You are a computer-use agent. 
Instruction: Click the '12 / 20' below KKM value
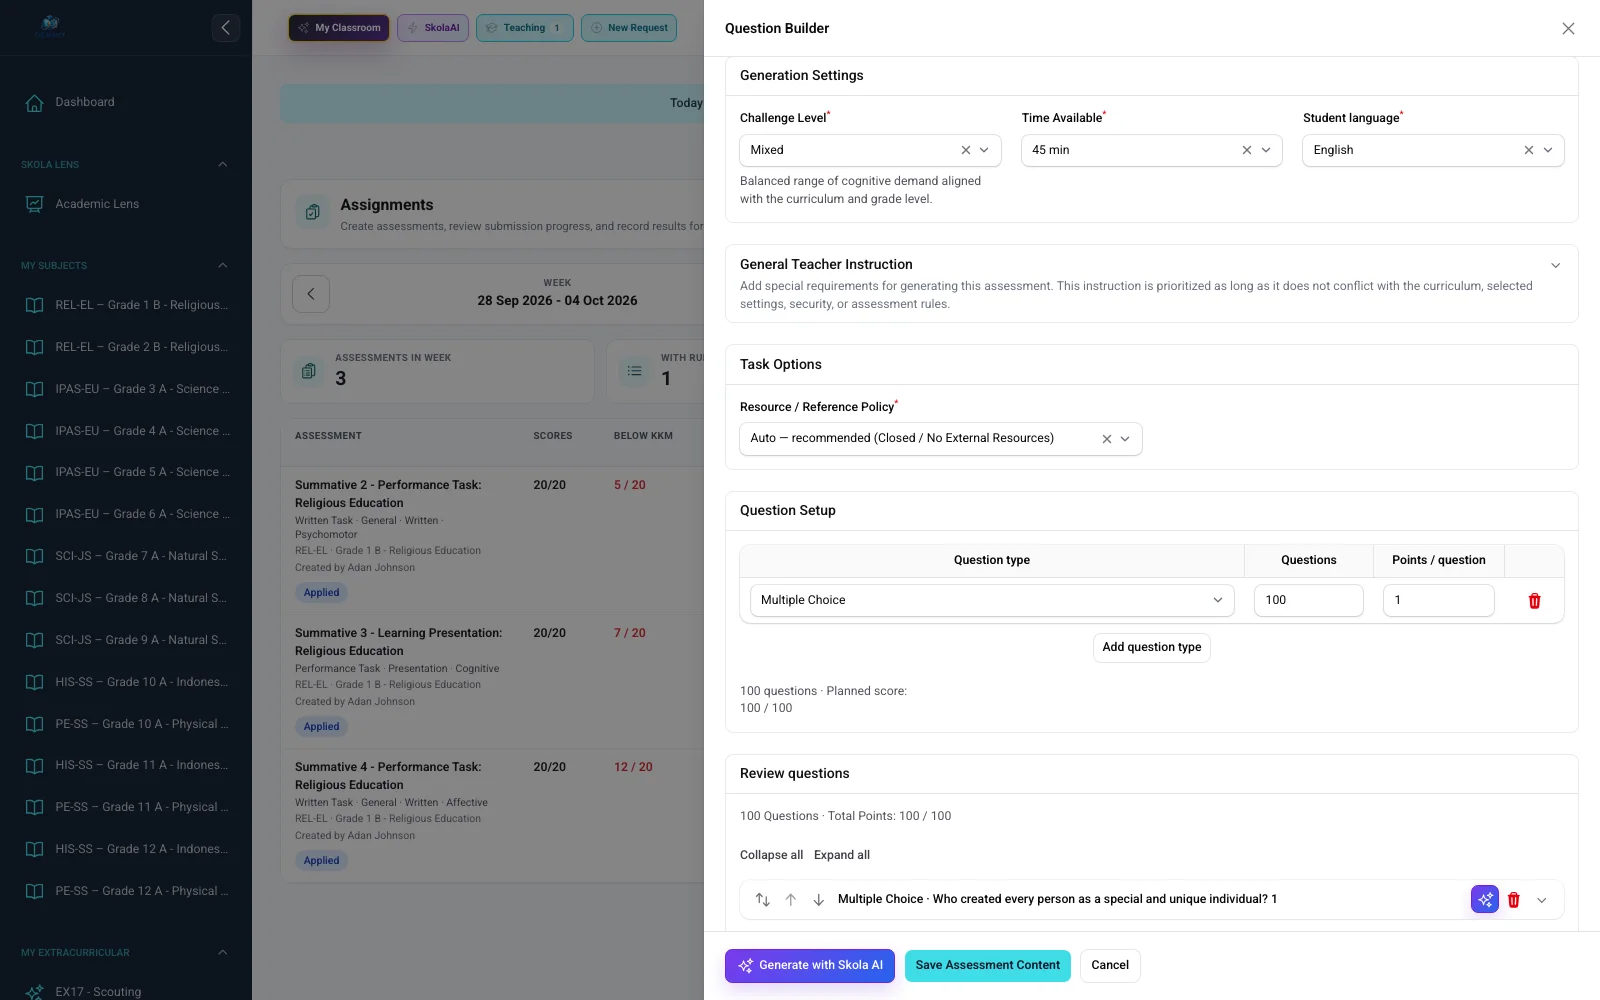[x=633, y=767]
